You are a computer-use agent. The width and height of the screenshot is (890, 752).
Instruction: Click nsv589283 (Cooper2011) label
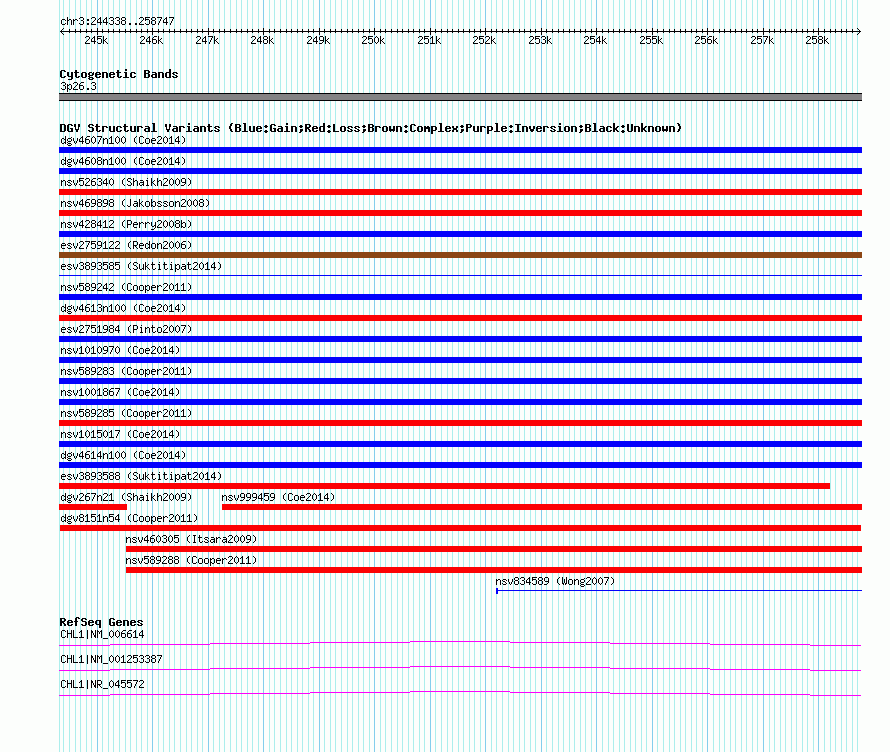(x=126, y=371)
